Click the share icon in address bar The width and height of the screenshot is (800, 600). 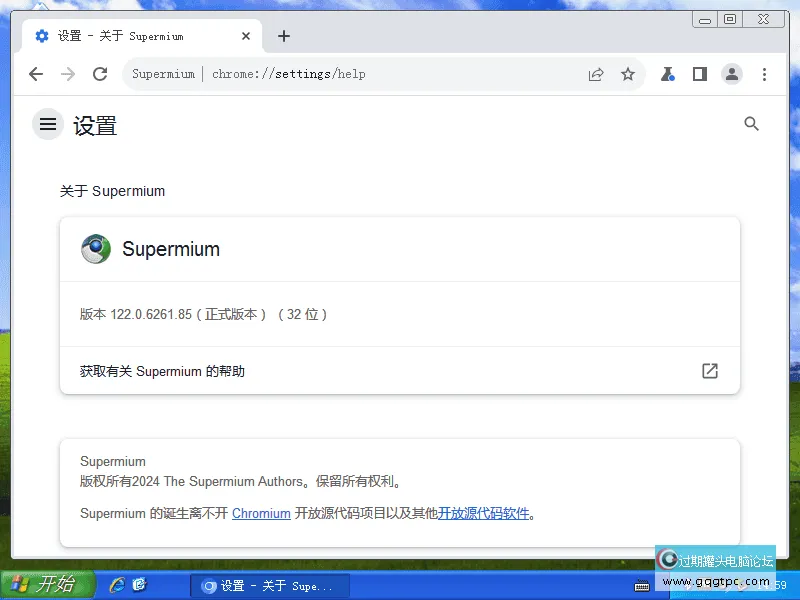tap(596, 73)
